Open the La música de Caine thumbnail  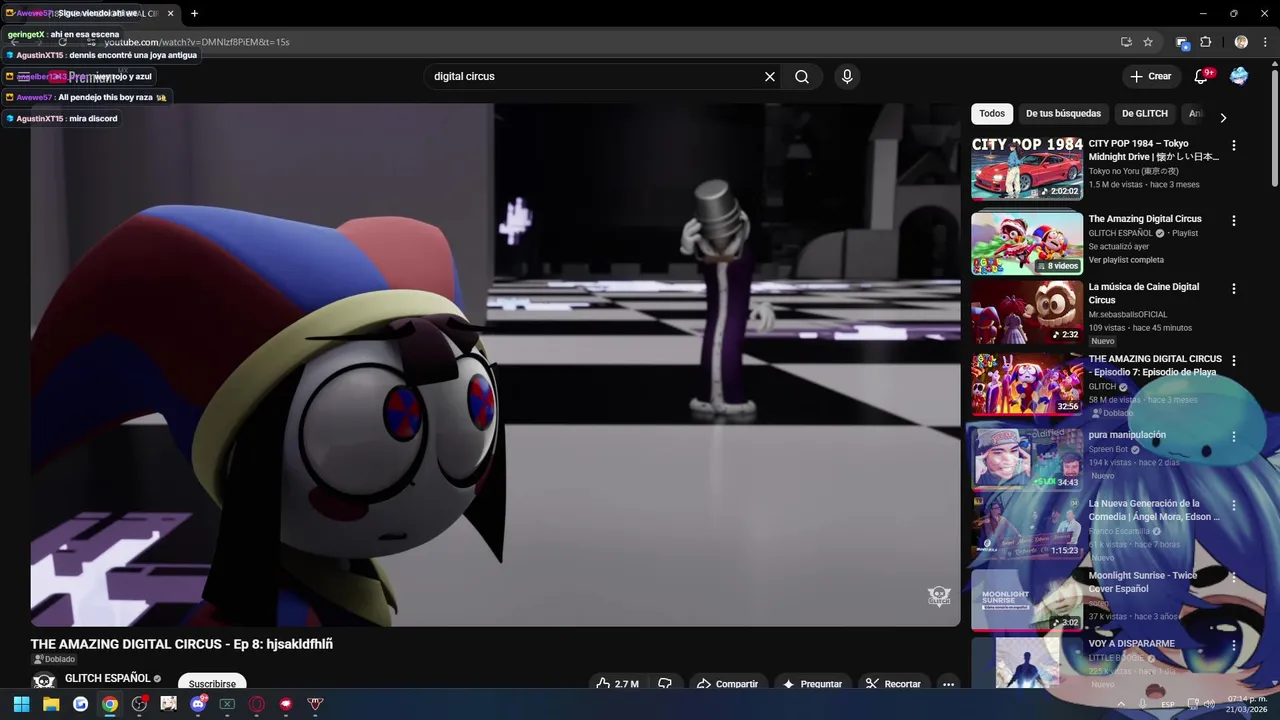tap(1027, 311)
